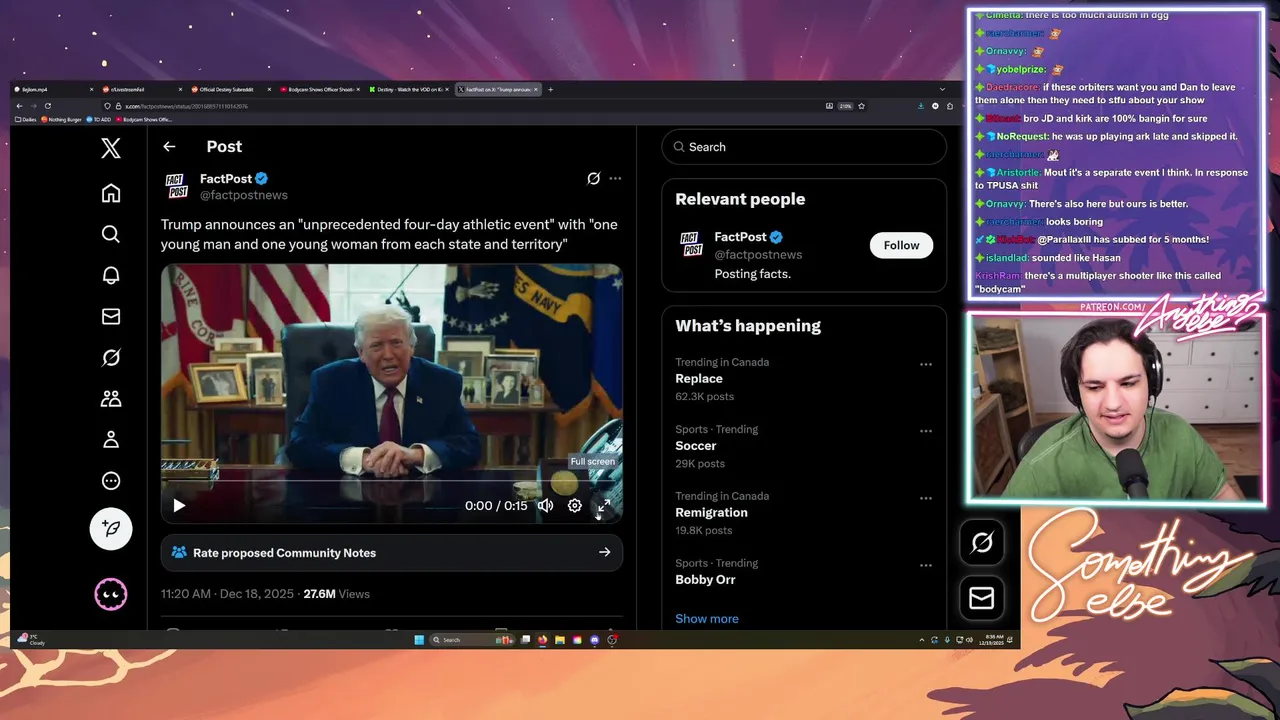
Task: Go to Home in X sidebar
Action: (x=111, y=193)
